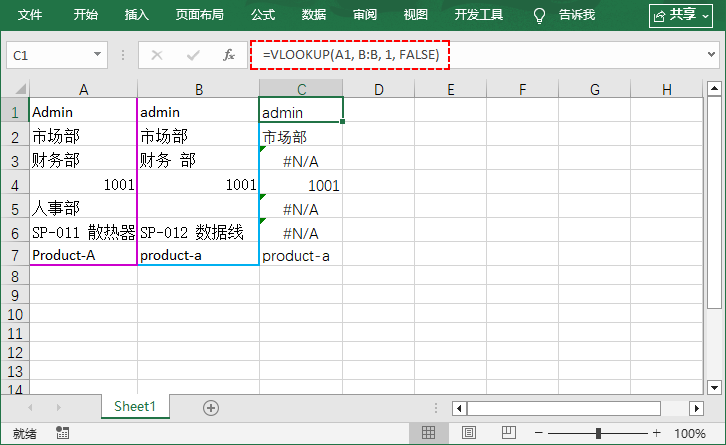Open the 开发工具 tab

(x=478, y=15)
